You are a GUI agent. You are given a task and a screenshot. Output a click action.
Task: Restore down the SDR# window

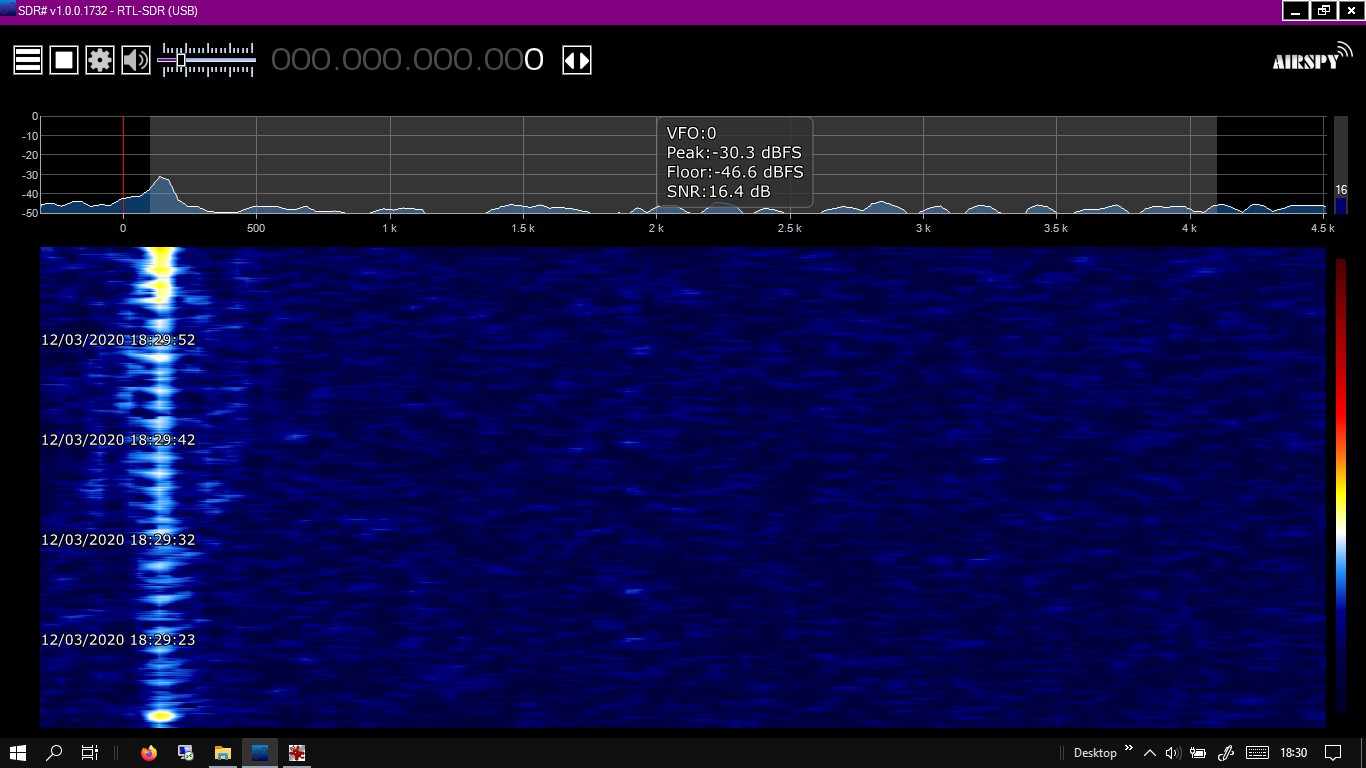(x=1324, y=10)
